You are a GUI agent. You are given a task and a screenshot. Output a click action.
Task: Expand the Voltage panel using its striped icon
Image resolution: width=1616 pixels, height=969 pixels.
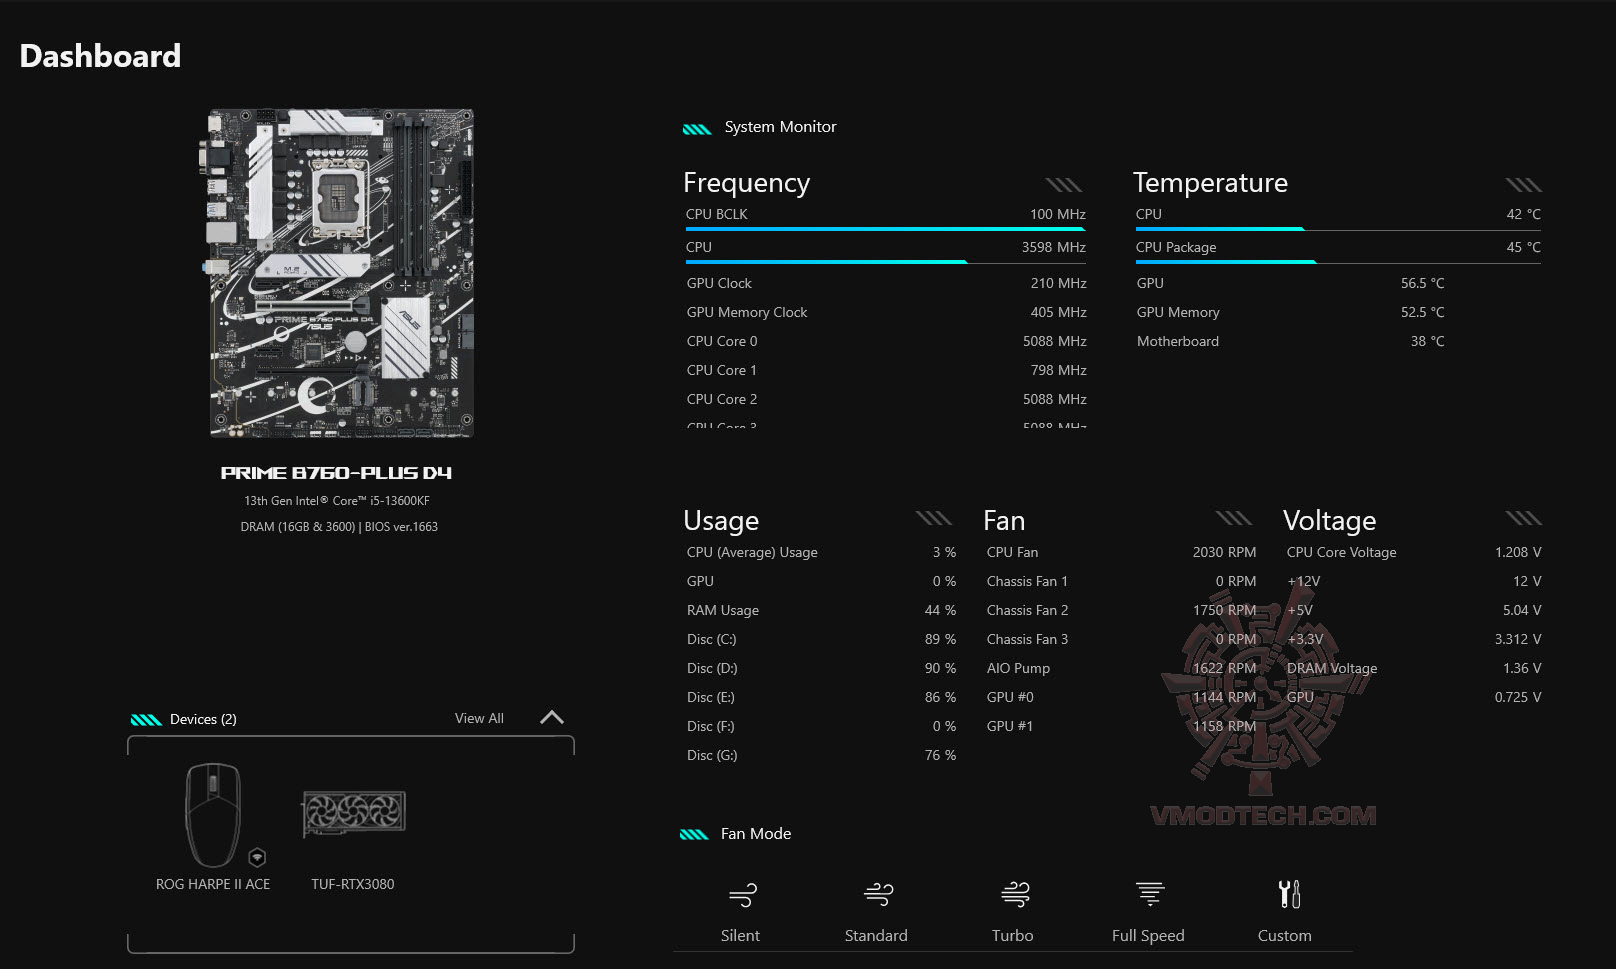(1523, 517)
